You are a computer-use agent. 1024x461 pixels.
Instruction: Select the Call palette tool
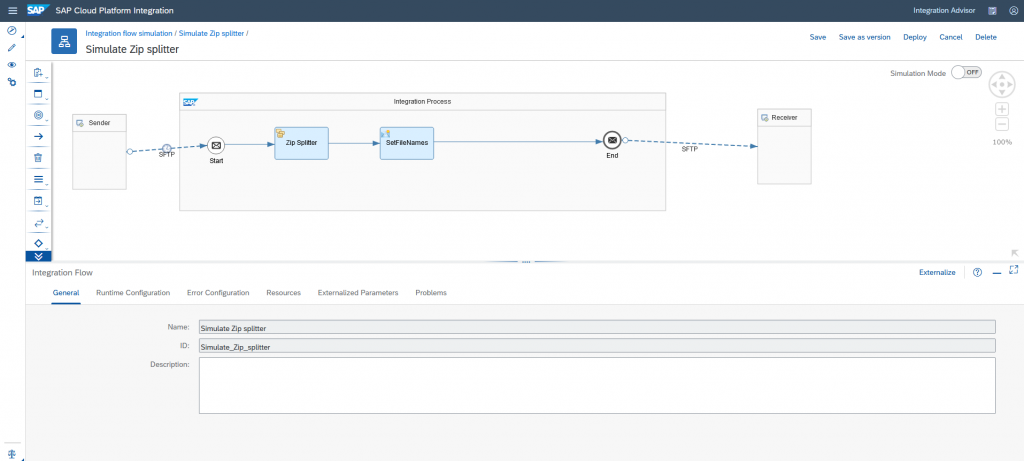(x=39, y=201)
